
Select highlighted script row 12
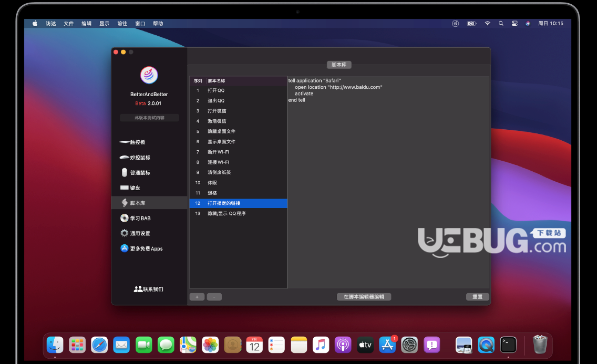click(x=238, y=203)
